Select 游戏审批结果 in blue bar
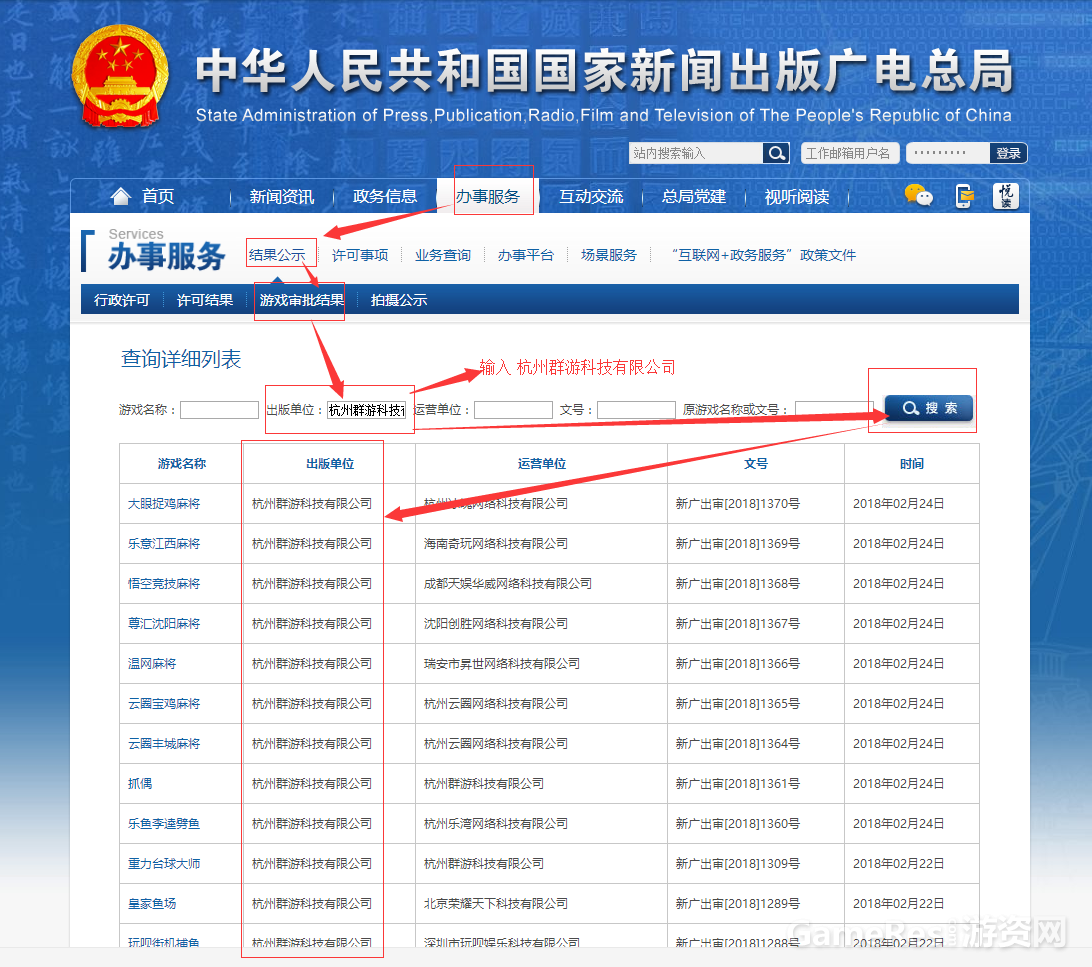Viewport: 1092px width, 967px height. click(x=302, y=300)
